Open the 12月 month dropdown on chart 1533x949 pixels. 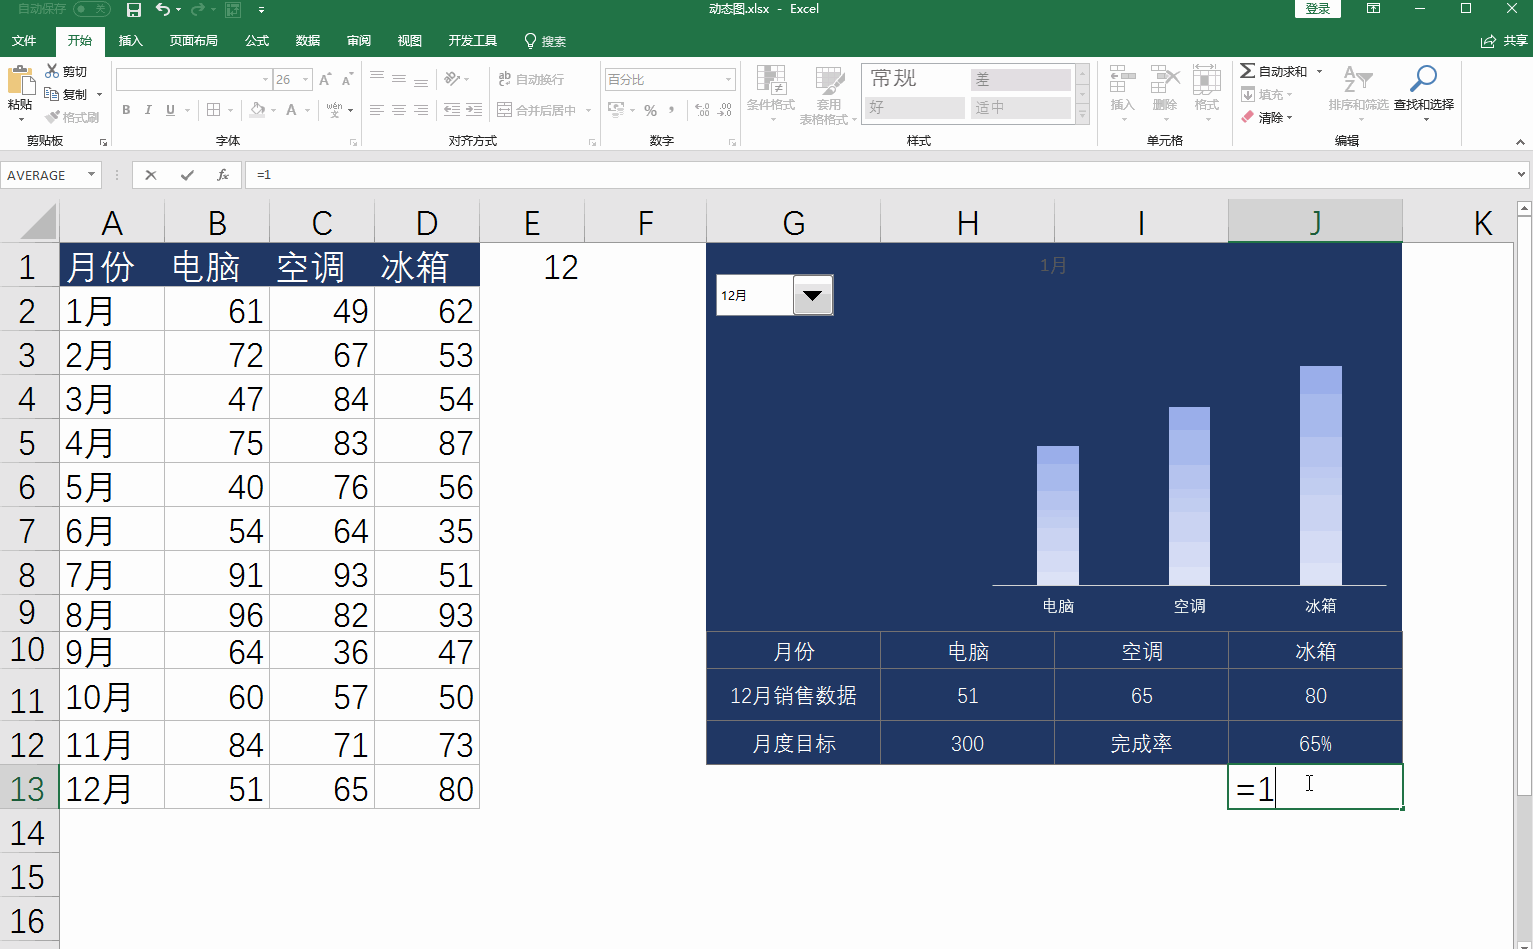[x=813, y=295]
